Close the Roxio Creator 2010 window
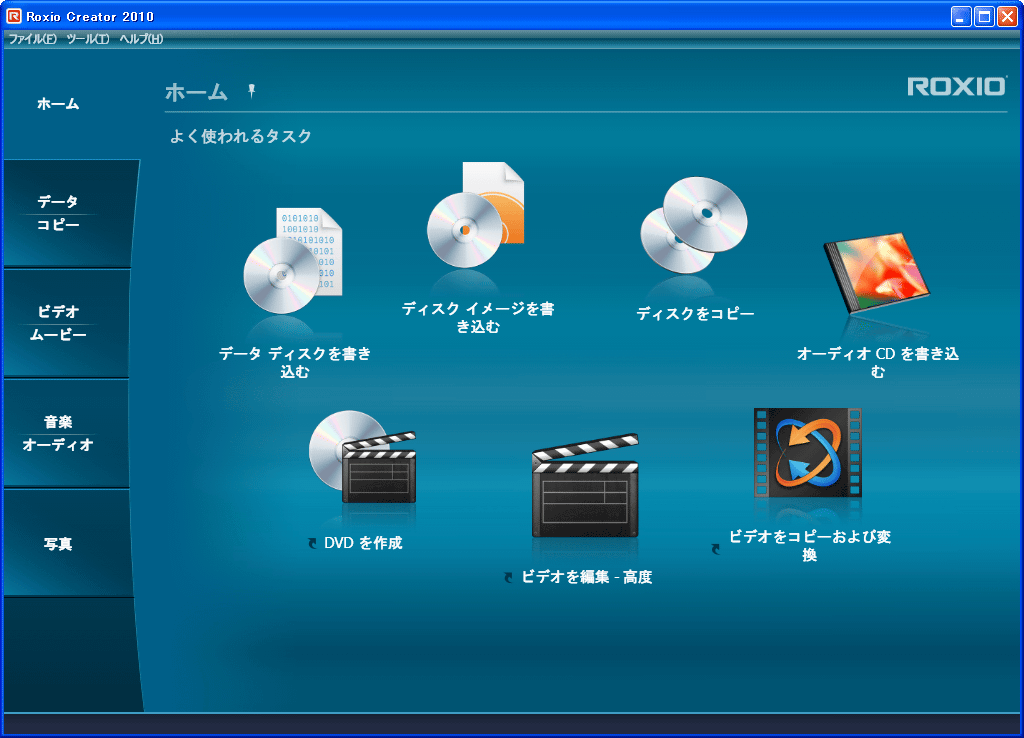The width and height of the screenshot is (1024, 738). (1007, 16)
